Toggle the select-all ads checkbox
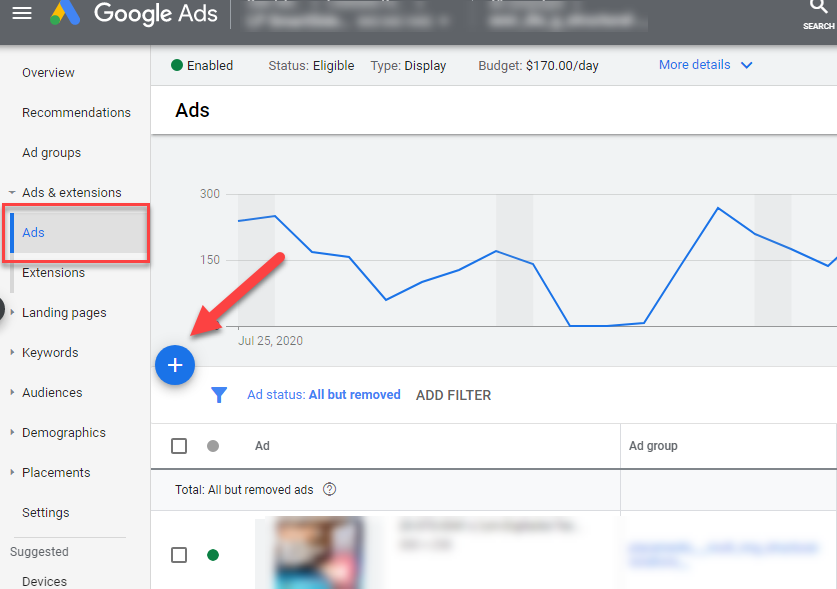Viewport: 837px width, 589px height. coord(179,446)
